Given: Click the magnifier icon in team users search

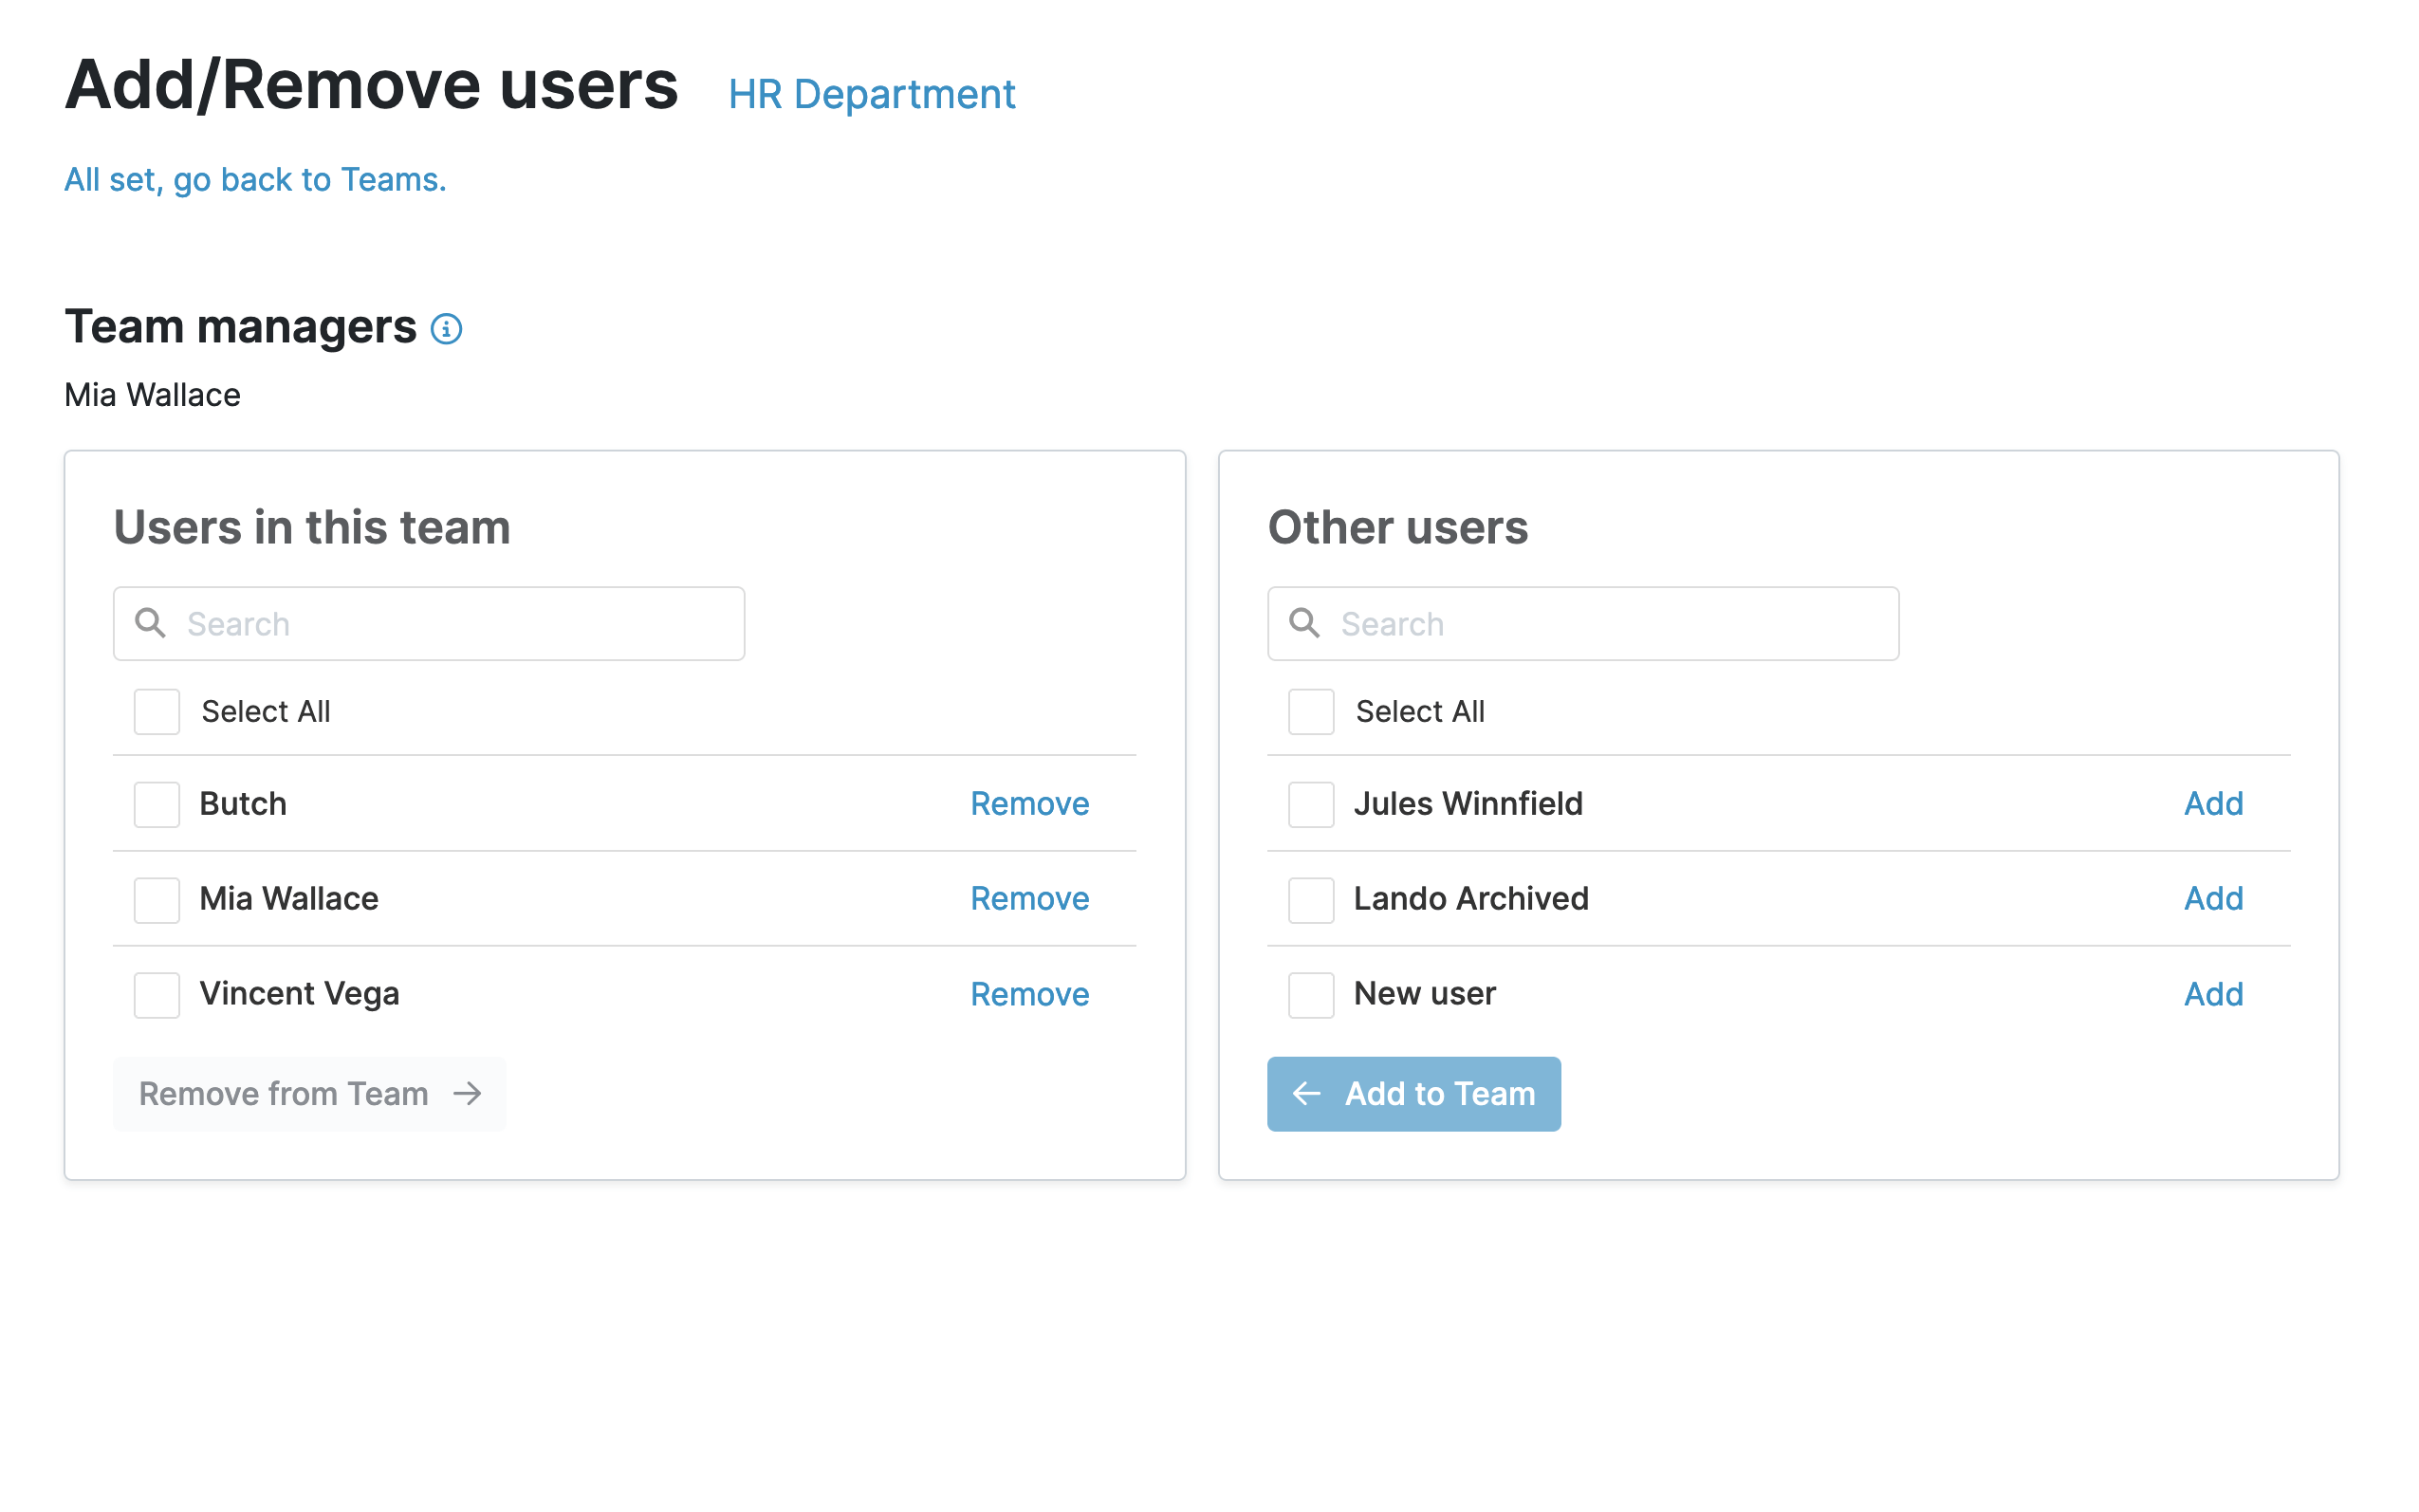Looking at the screenshot, I should click(x=151, y=623).
